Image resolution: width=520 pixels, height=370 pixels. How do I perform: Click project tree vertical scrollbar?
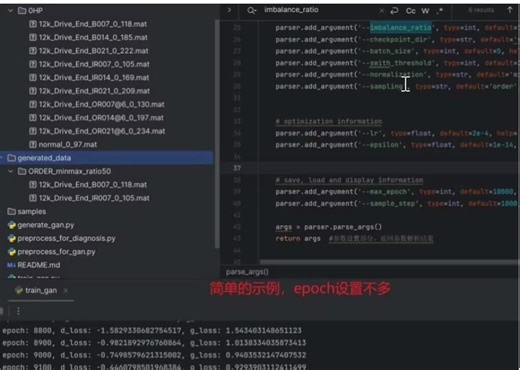(x=217, y=133)
